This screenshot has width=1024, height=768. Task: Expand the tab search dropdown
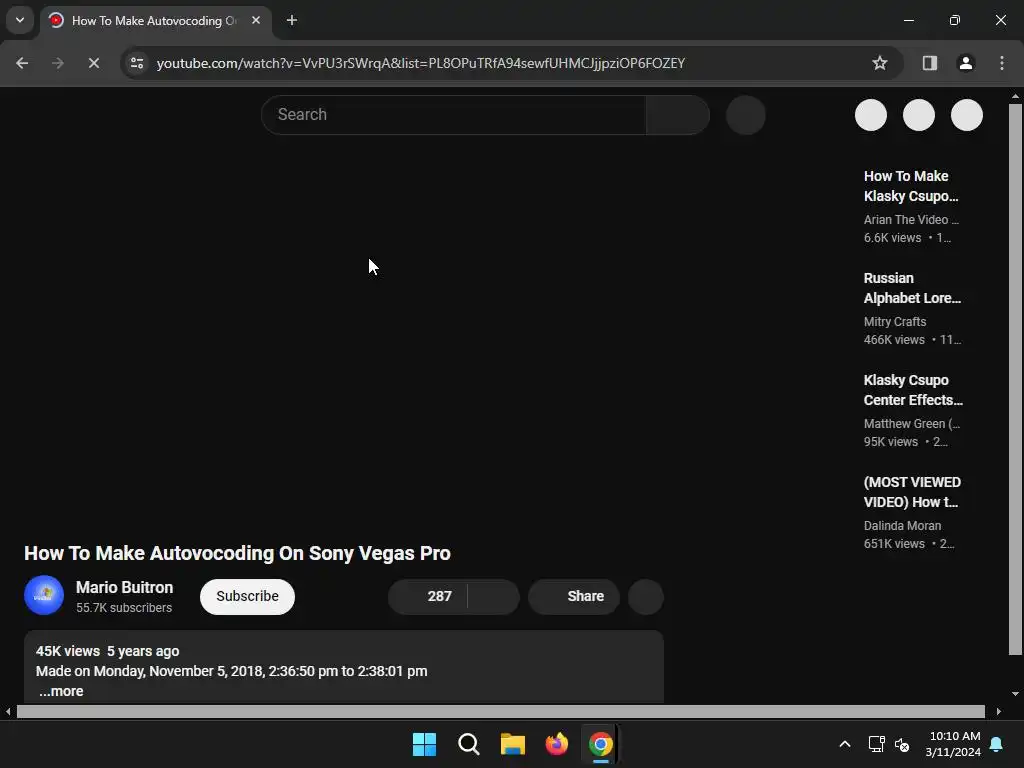pos(20,20)
